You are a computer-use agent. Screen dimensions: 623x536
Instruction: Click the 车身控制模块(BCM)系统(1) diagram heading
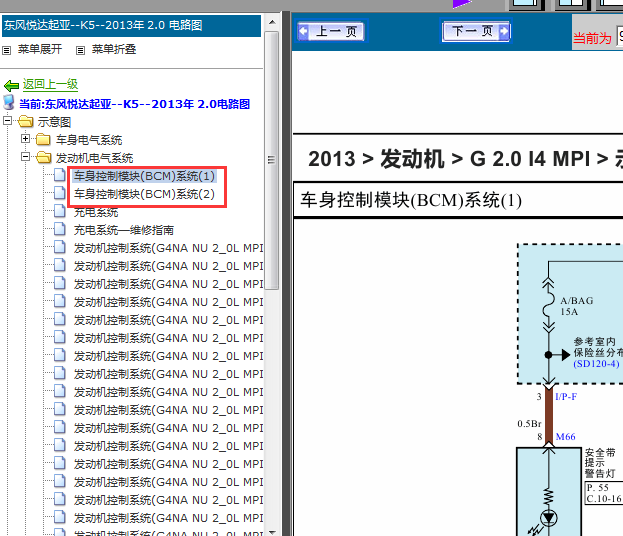tap(411, 200)
